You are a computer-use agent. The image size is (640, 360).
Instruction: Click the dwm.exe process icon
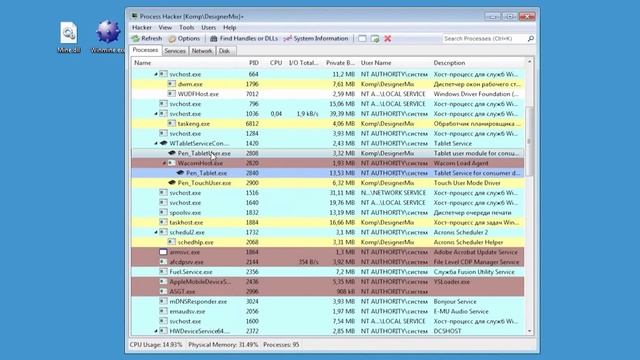click(x=172, y=84)
